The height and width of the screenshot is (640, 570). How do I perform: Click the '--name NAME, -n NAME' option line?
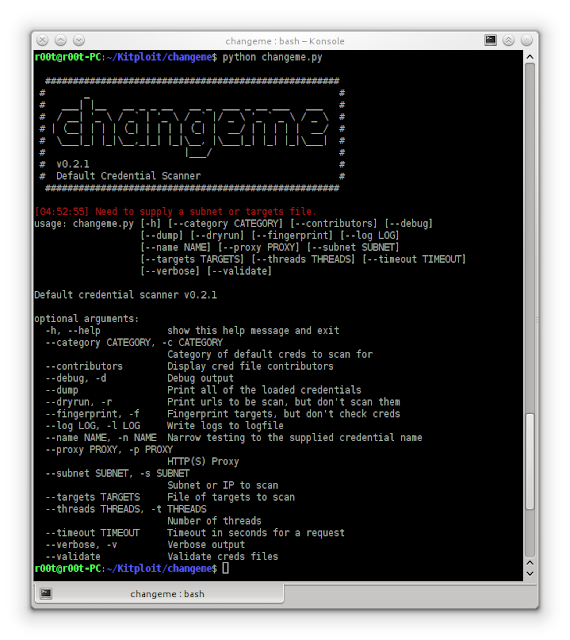100,438
